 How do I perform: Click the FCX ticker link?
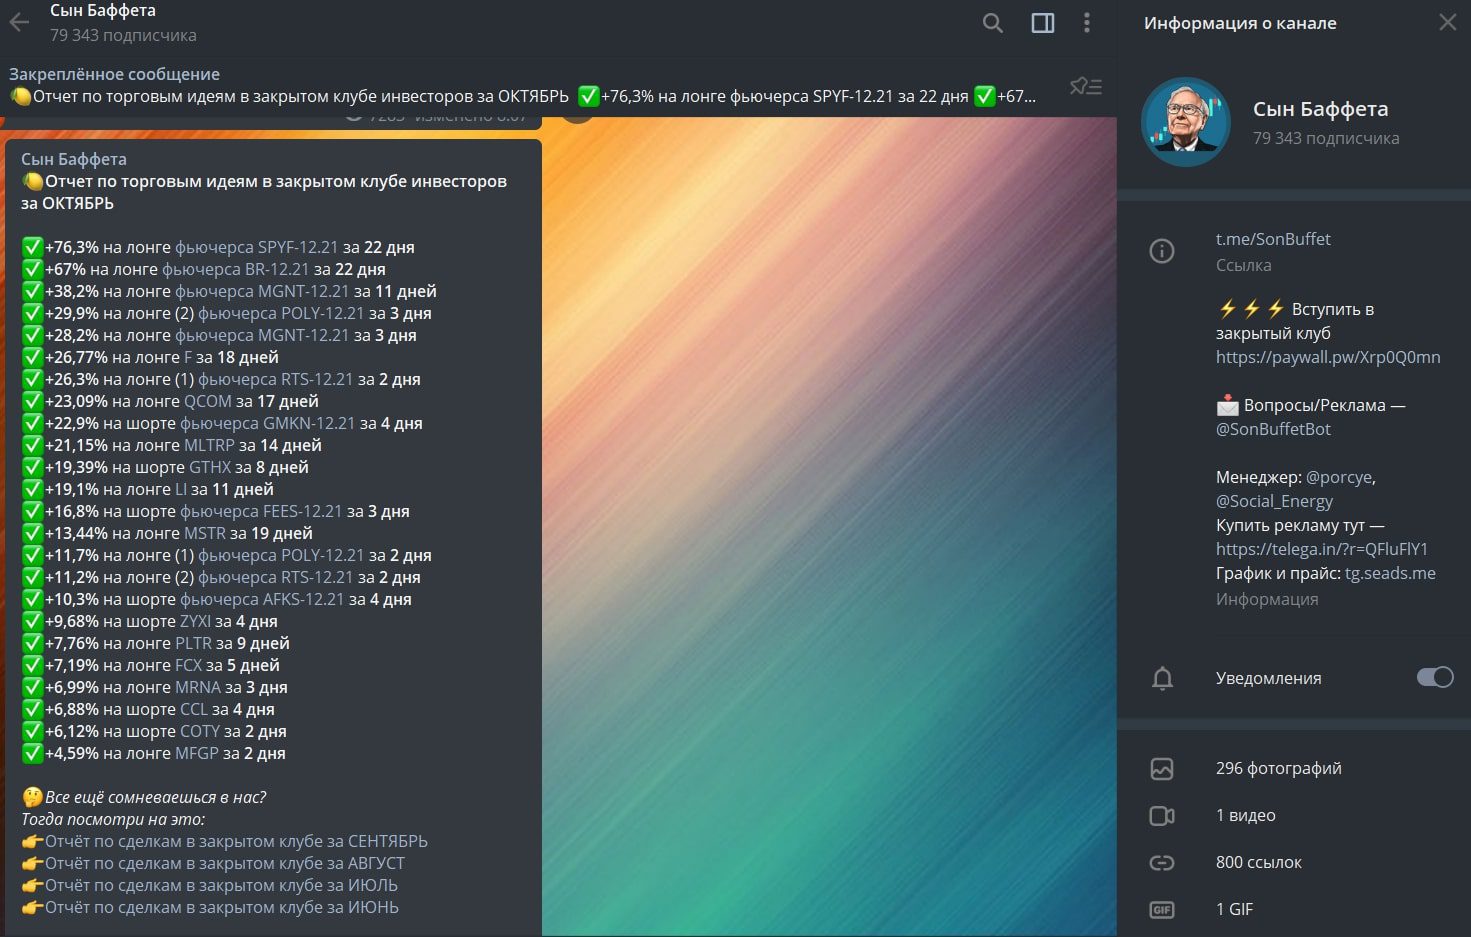188,665
